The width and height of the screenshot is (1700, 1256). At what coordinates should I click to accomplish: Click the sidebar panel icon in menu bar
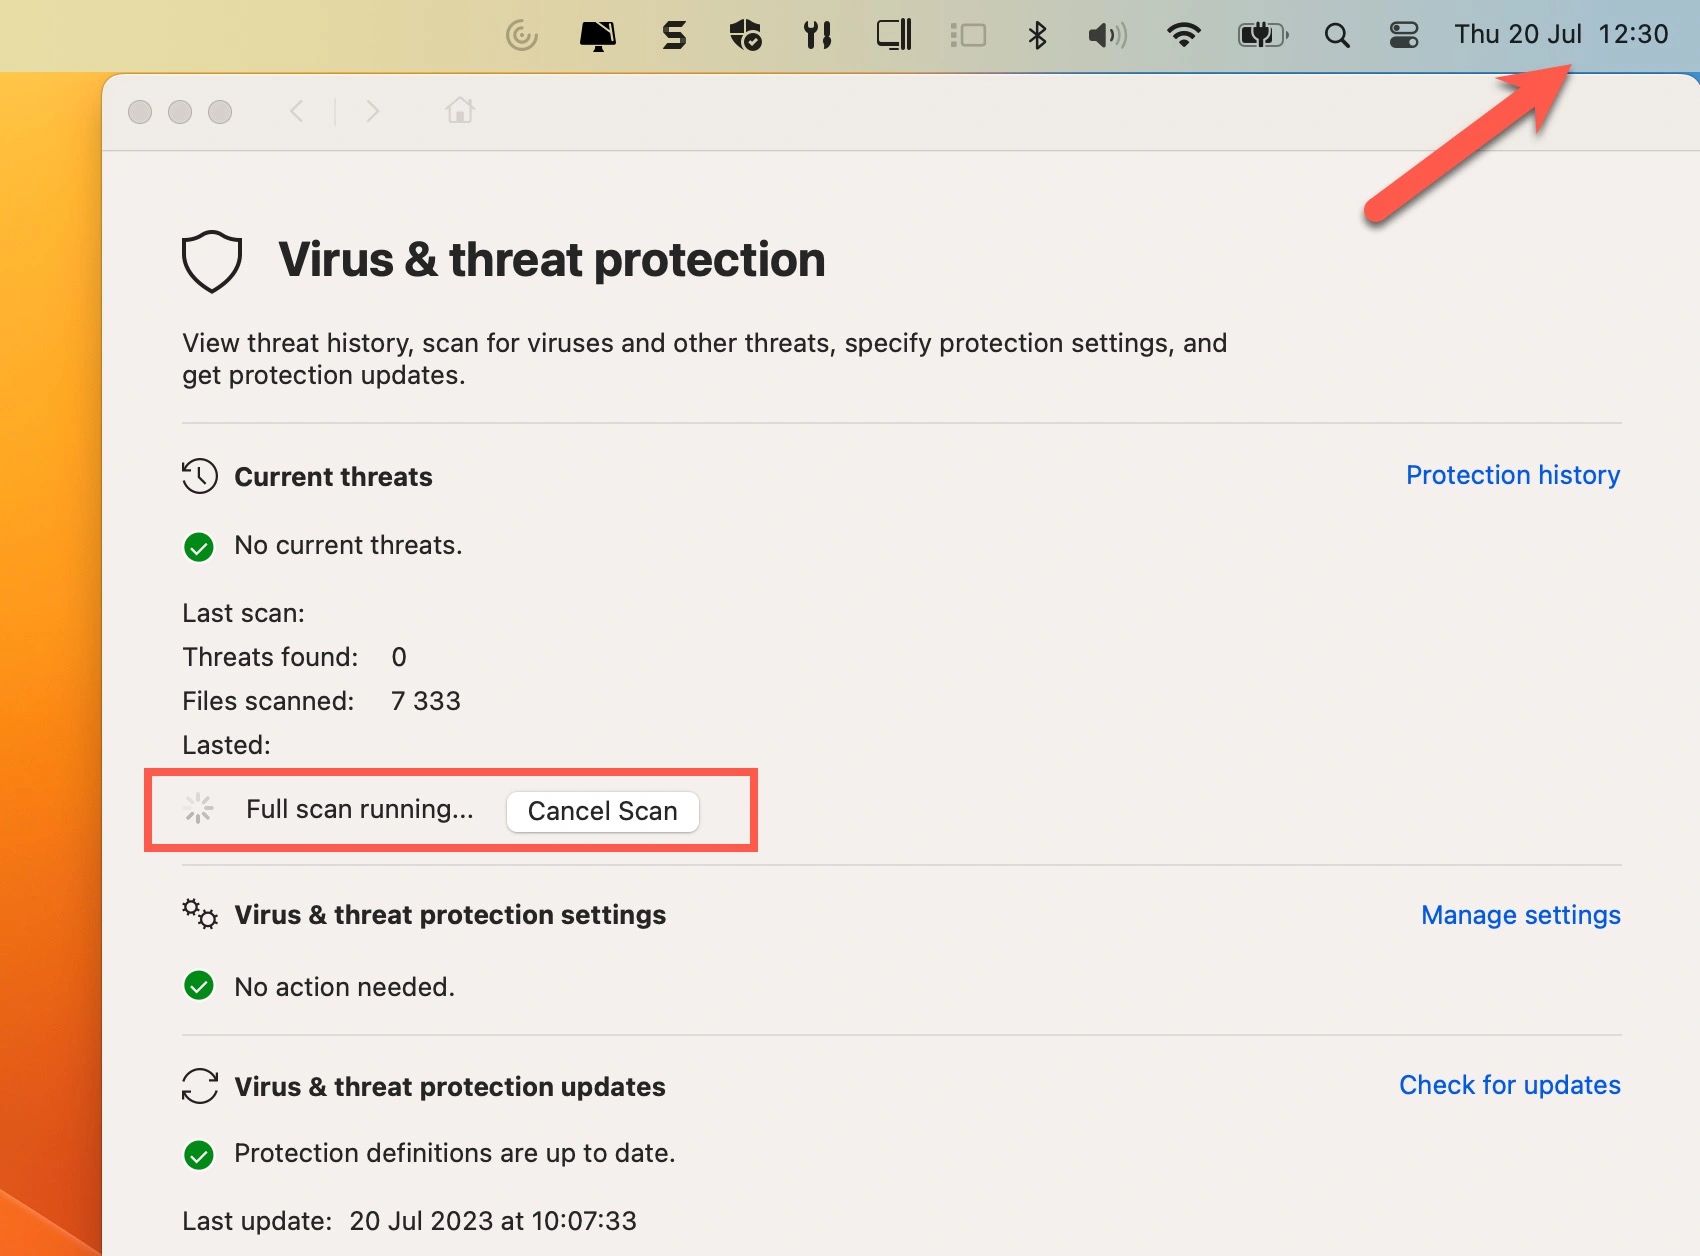click(x=893, y=36)
